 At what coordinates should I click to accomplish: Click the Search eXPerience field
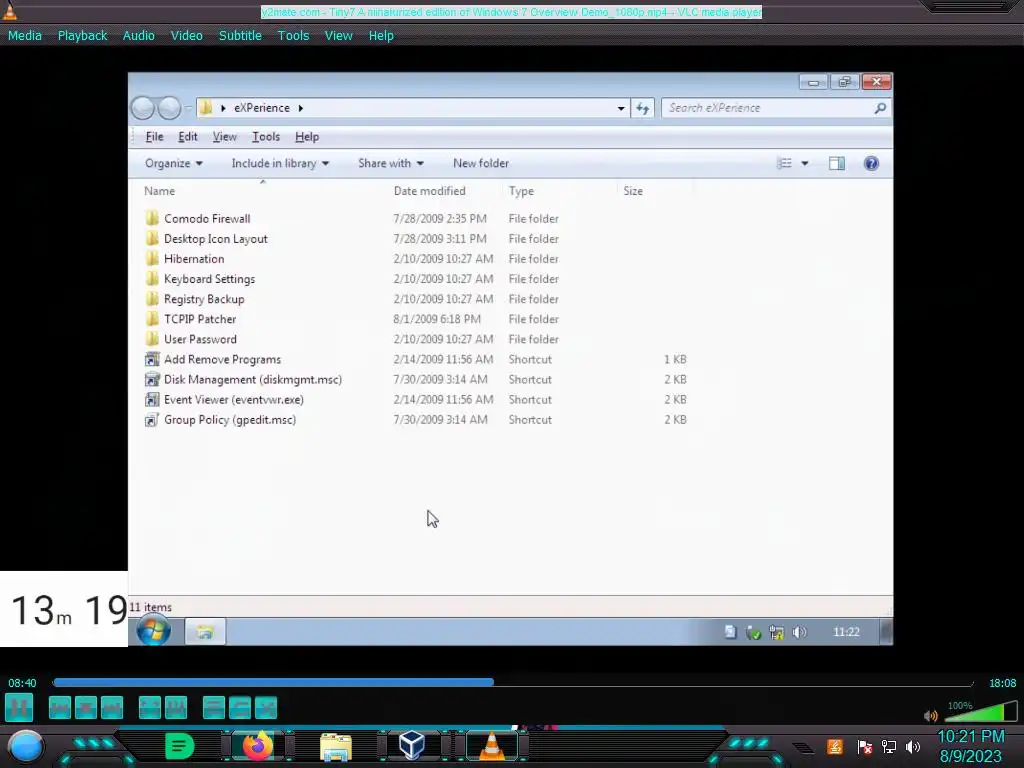[x=776, y=108]
